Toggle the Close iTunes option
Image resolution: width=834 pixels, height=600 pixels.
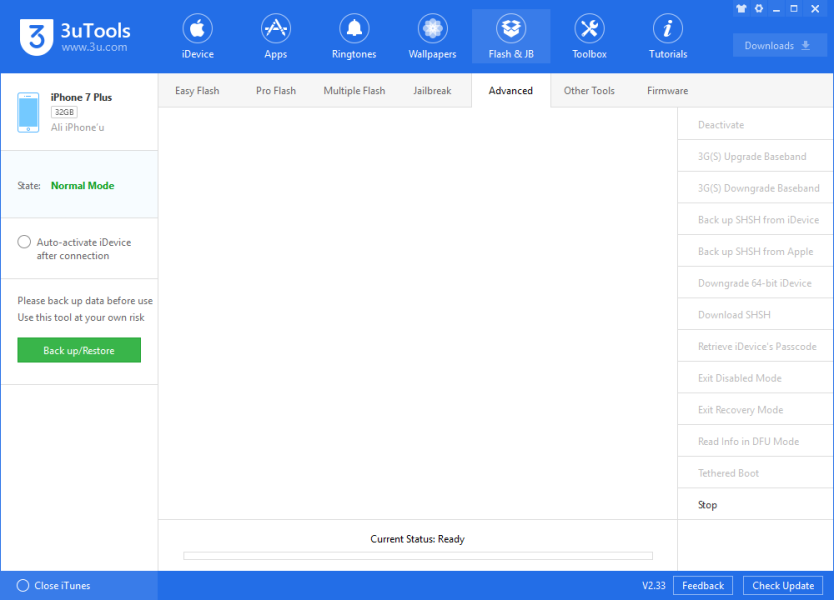point(23,586)
